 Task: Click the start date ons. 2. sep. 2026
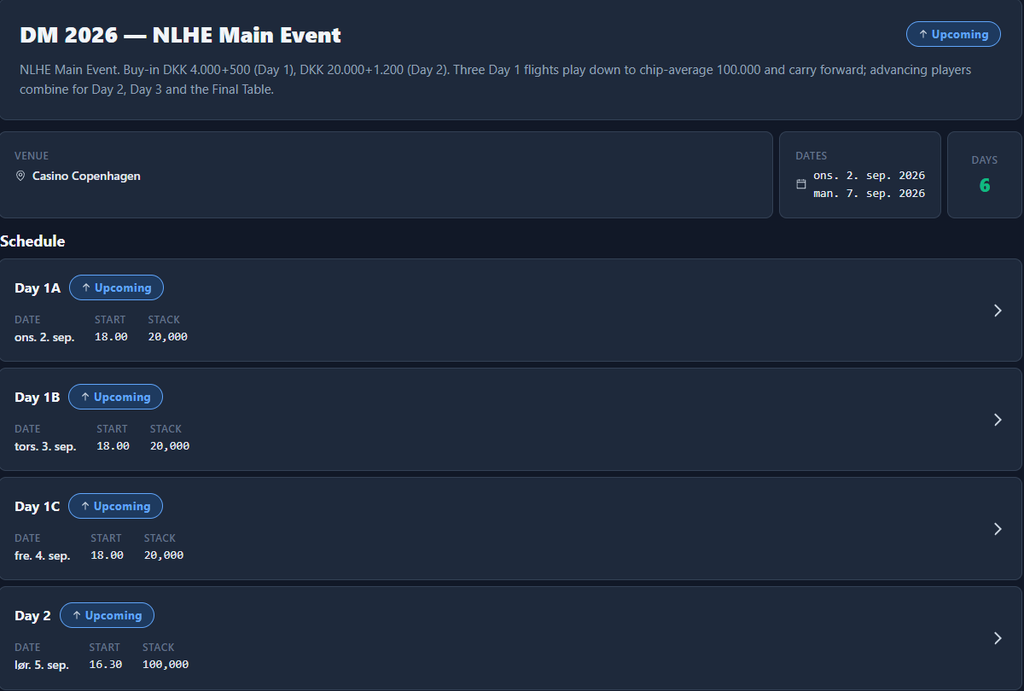pyautogui.click(x=869, y=175)
